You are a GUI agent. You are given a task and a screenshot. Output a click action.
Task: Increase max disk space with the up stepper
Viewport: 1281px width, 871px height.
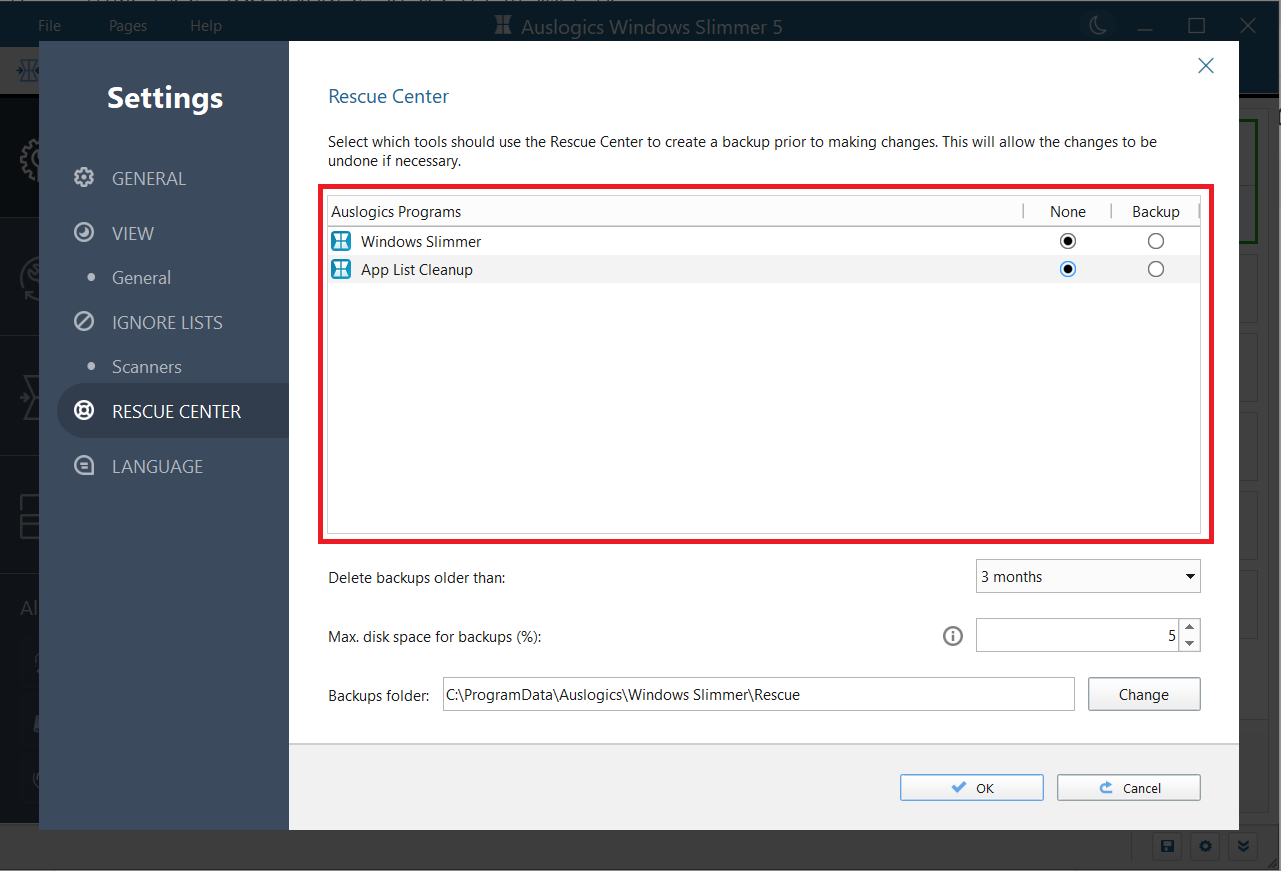(1189, 628)
